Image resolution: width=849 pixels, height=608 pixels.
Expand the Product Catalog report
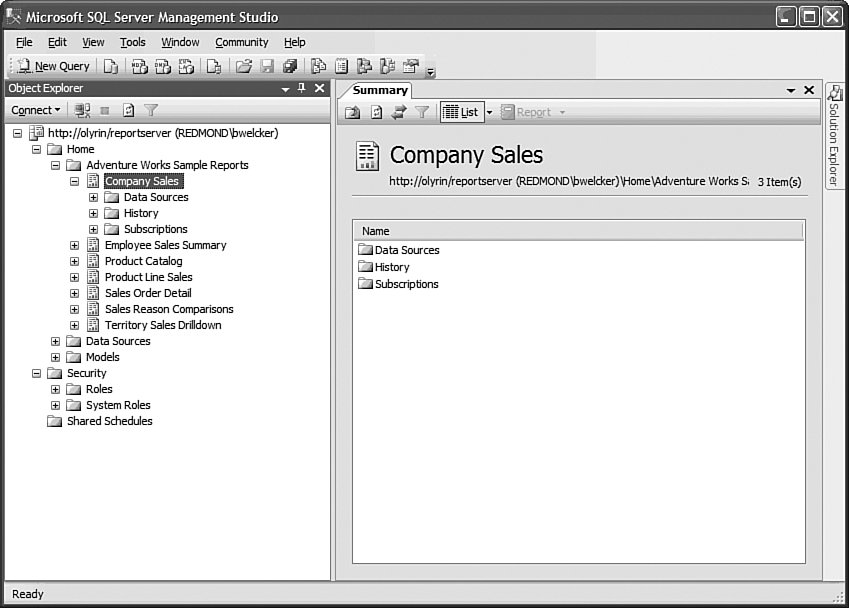[75, 261]
